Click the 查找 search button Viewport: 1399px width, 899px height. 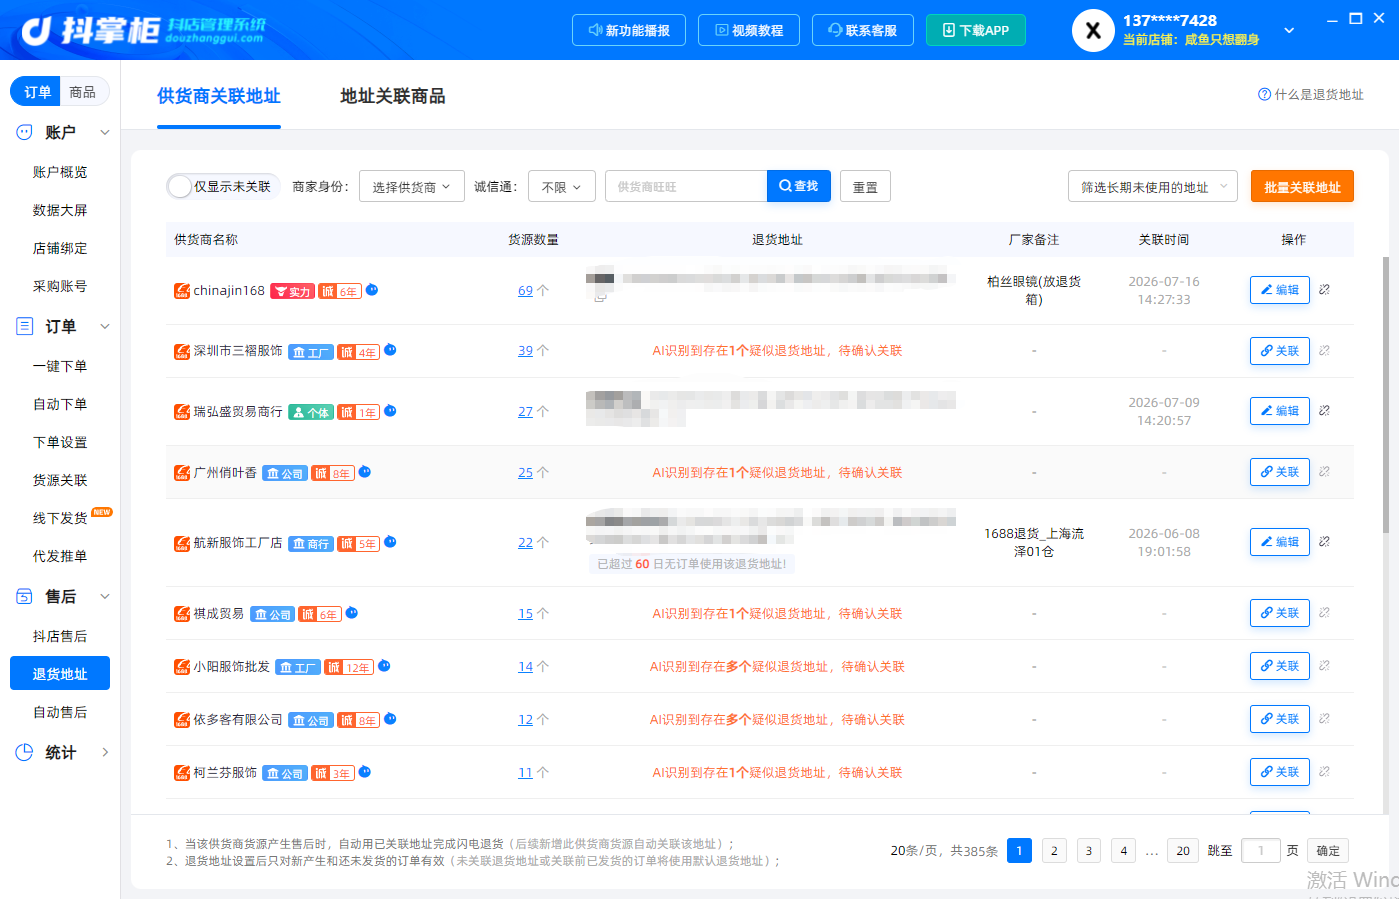799,187
